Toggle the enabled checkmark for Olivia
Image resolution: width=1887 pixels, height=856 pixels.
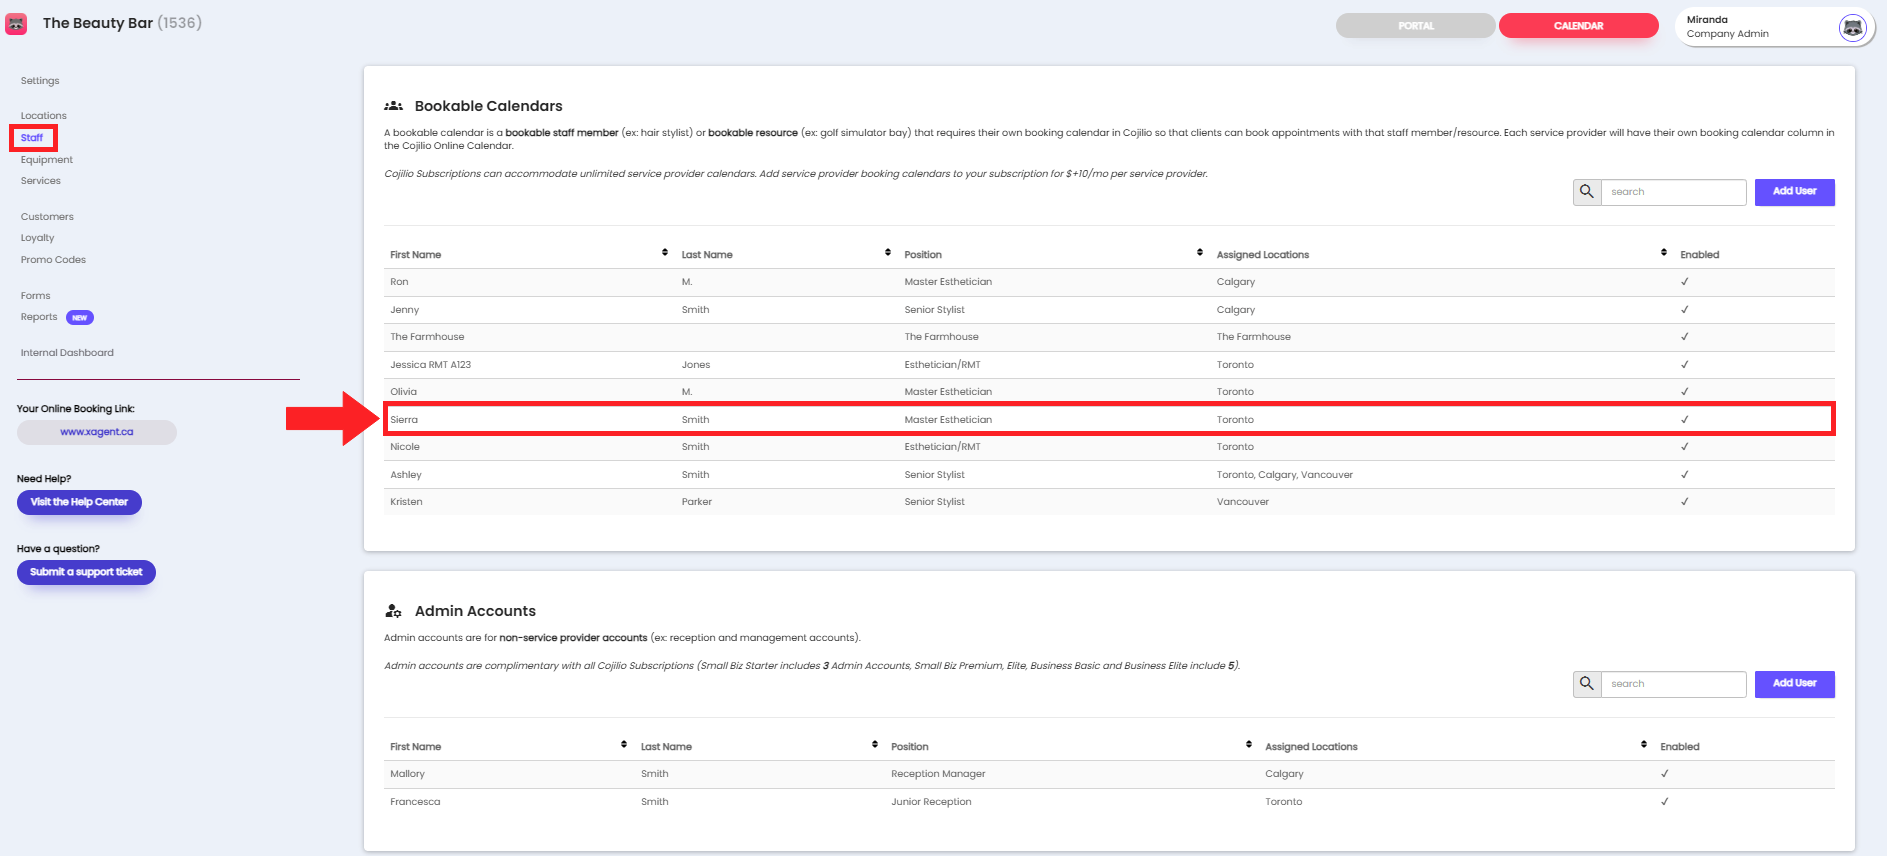pos(1685,392)
